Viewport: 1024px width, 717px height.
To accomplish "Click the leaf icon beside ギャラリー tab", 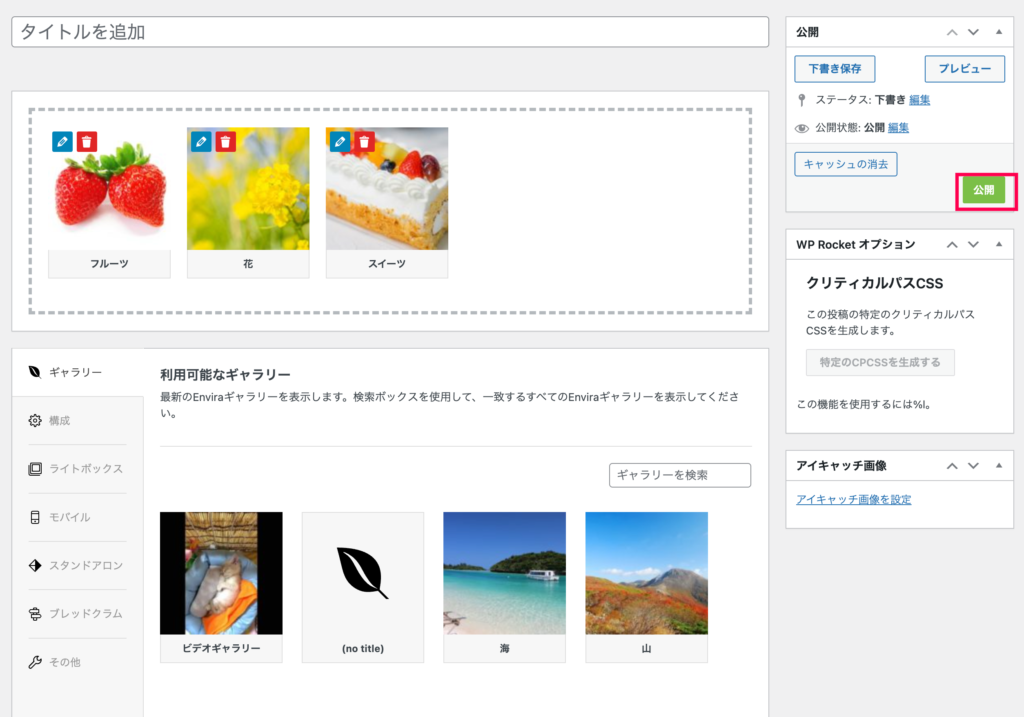I will 35,372.
